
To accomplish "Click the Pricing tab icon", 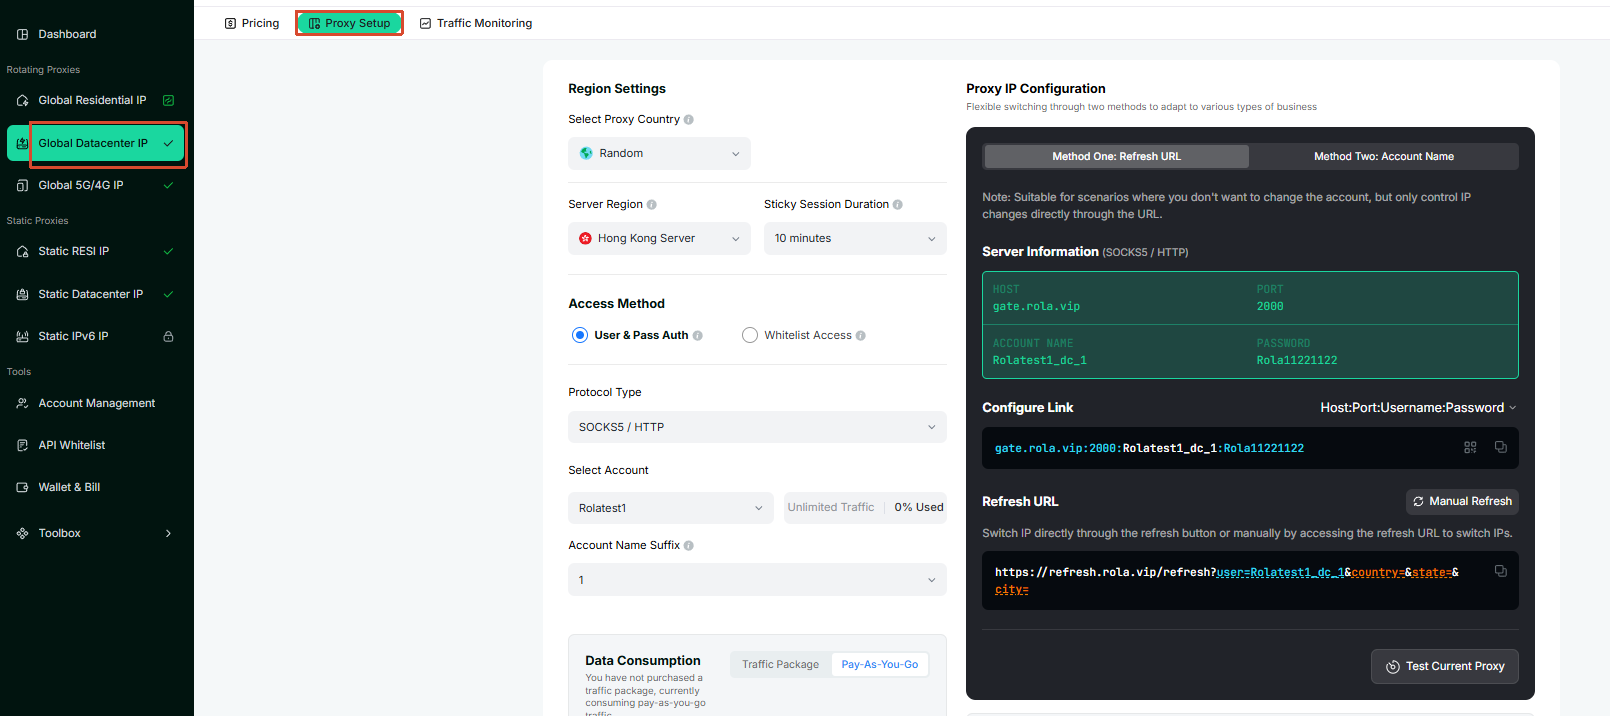I will pyautogui.click(x=230, y=23).
